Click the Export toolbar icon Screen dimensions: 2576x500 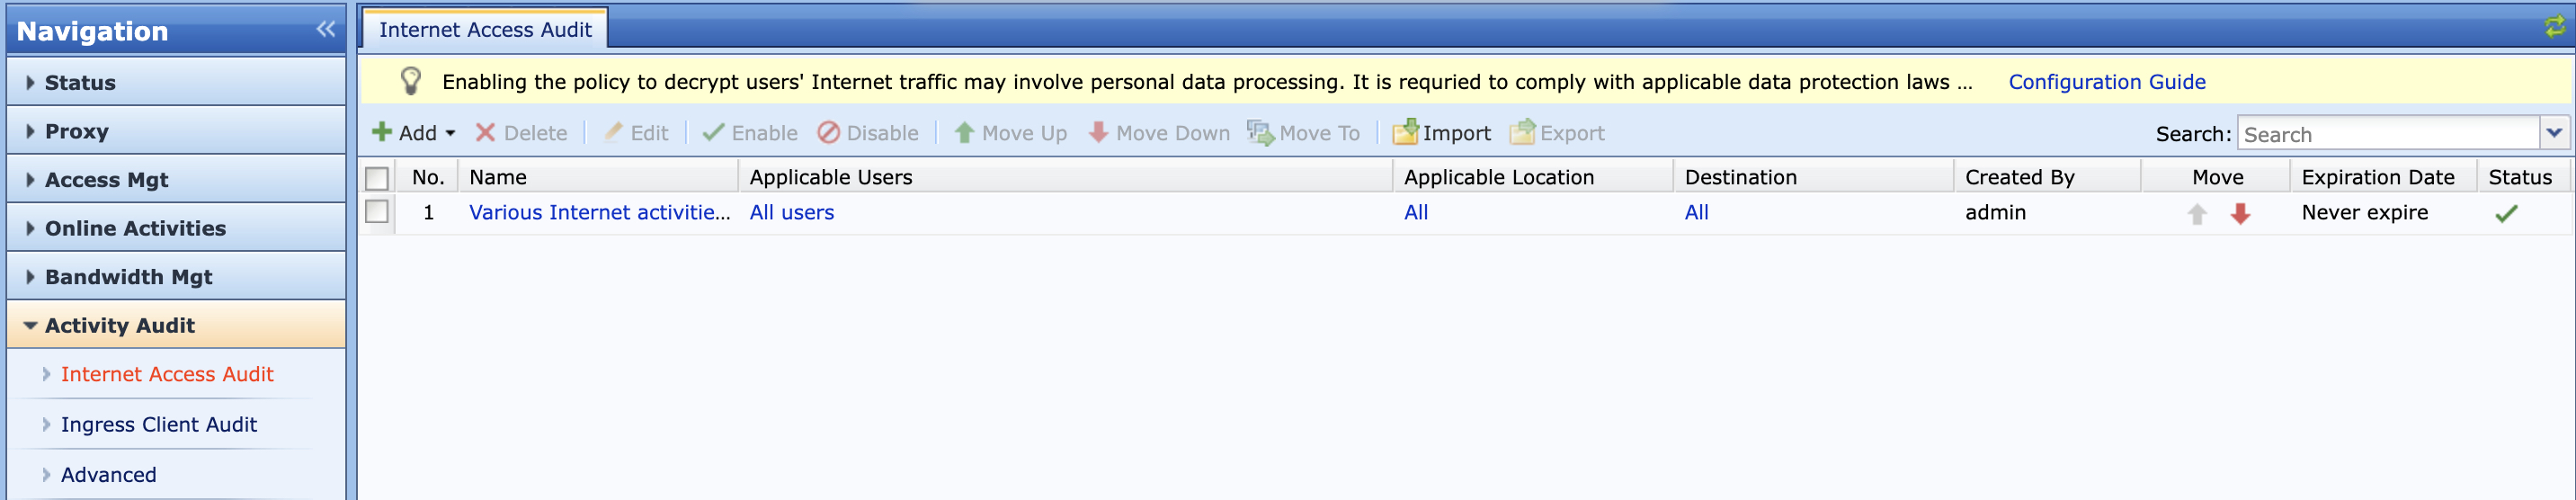[x=1522, y=133]
